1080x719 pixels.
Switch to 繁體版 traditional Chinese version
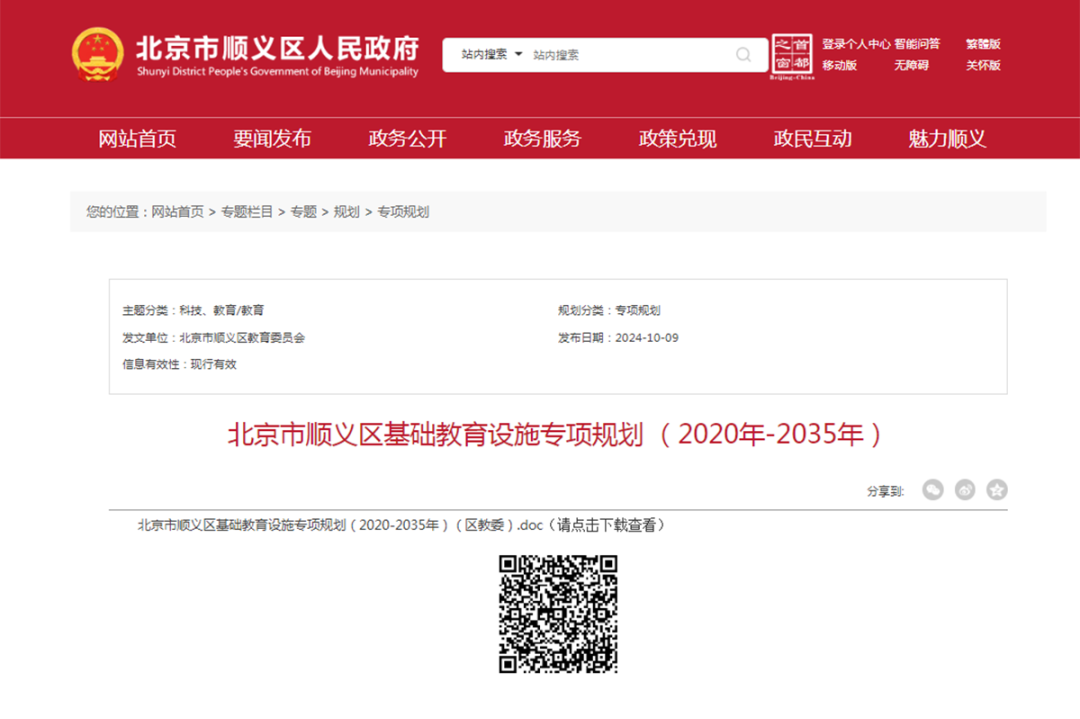(x=983, y=44)
